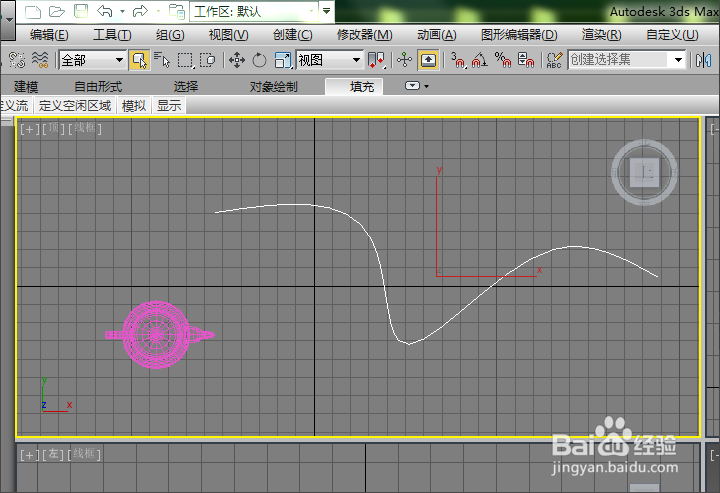Open the 自定义(U) menu
Screen dimensions: 720x493
(672, 35)
